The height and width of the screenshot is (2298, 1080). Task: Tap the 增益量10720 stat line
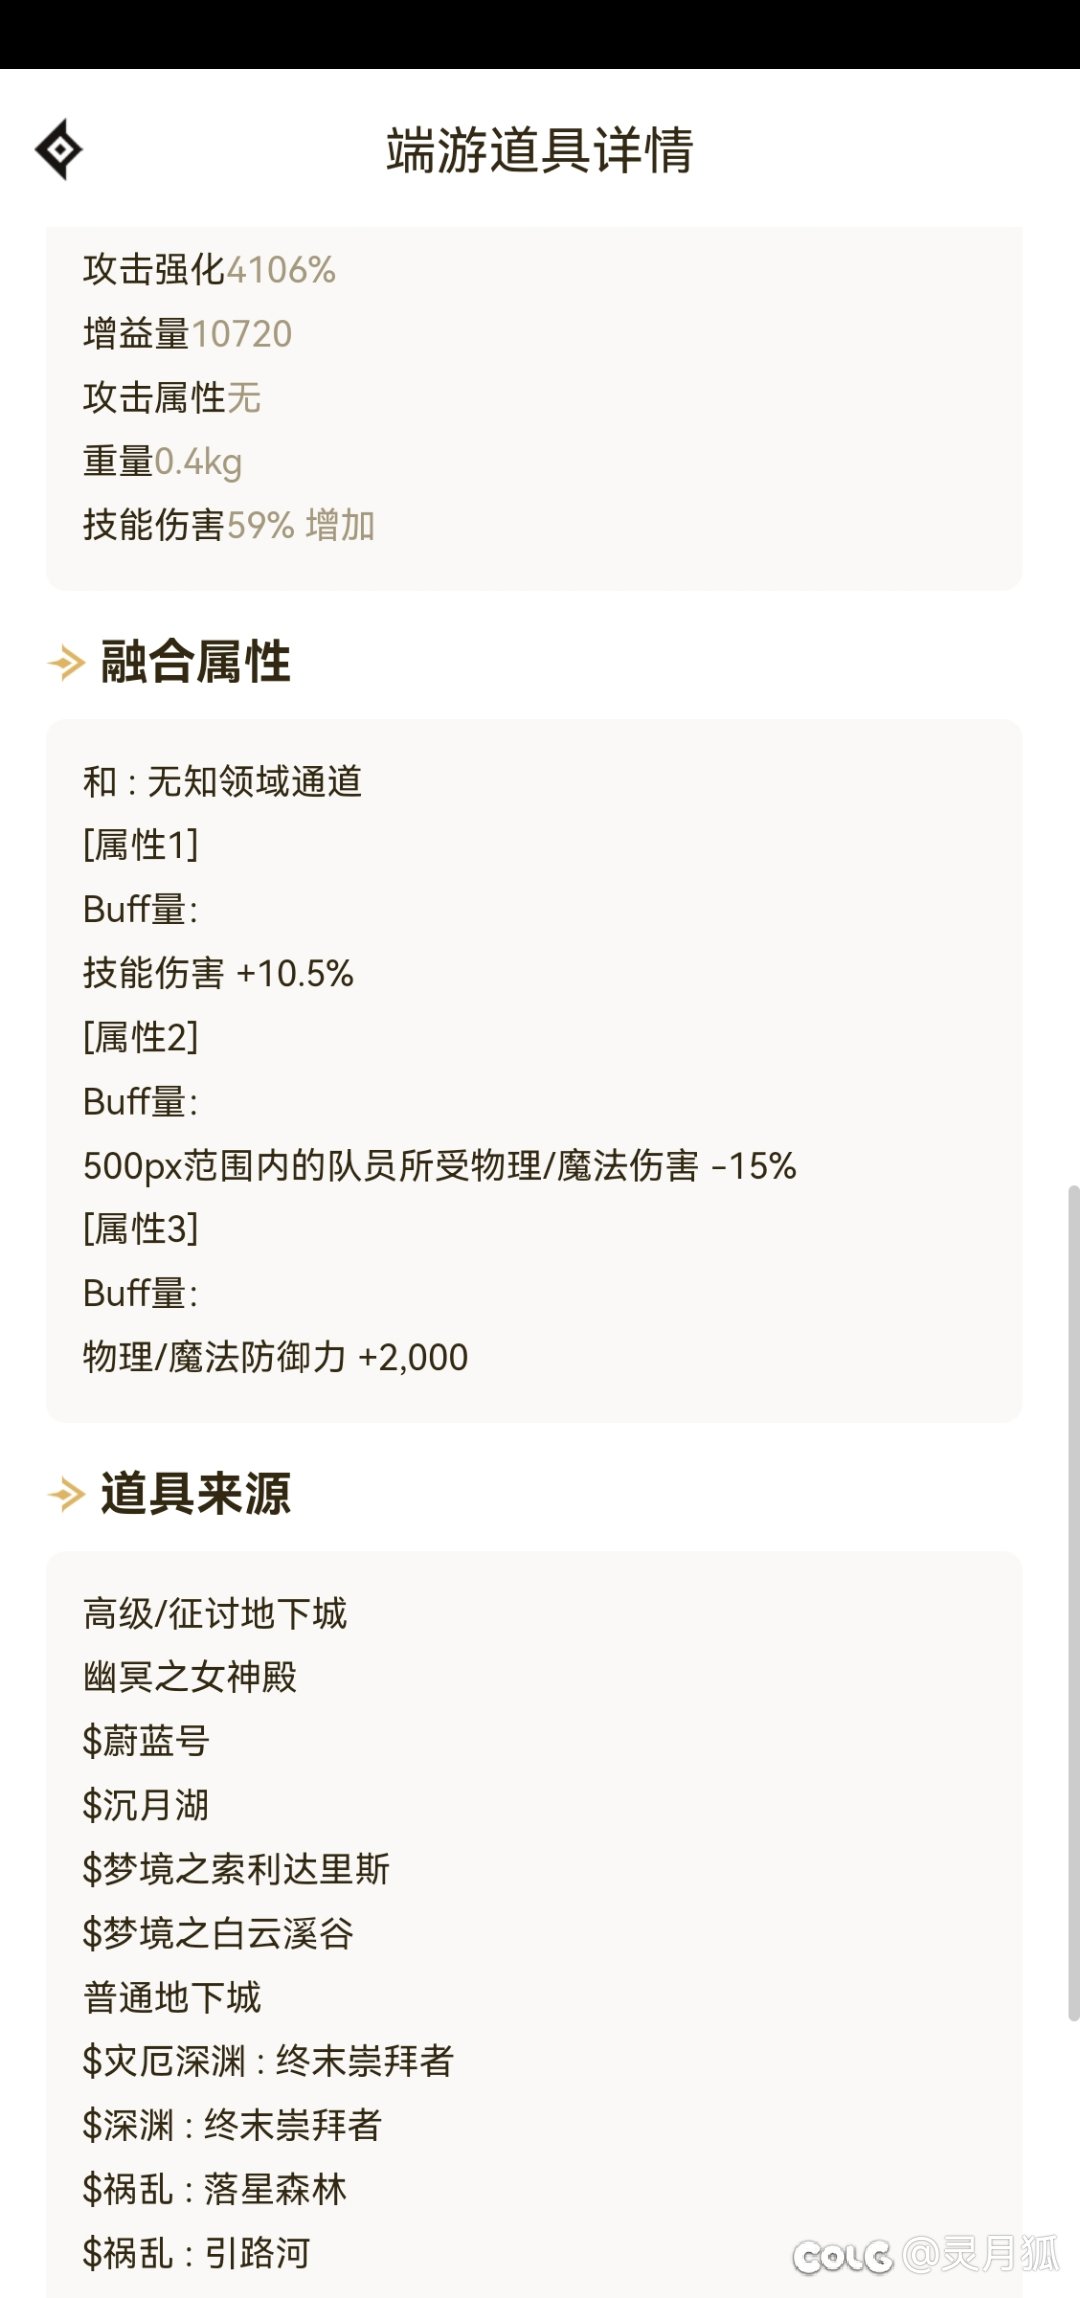coord(188,334)
